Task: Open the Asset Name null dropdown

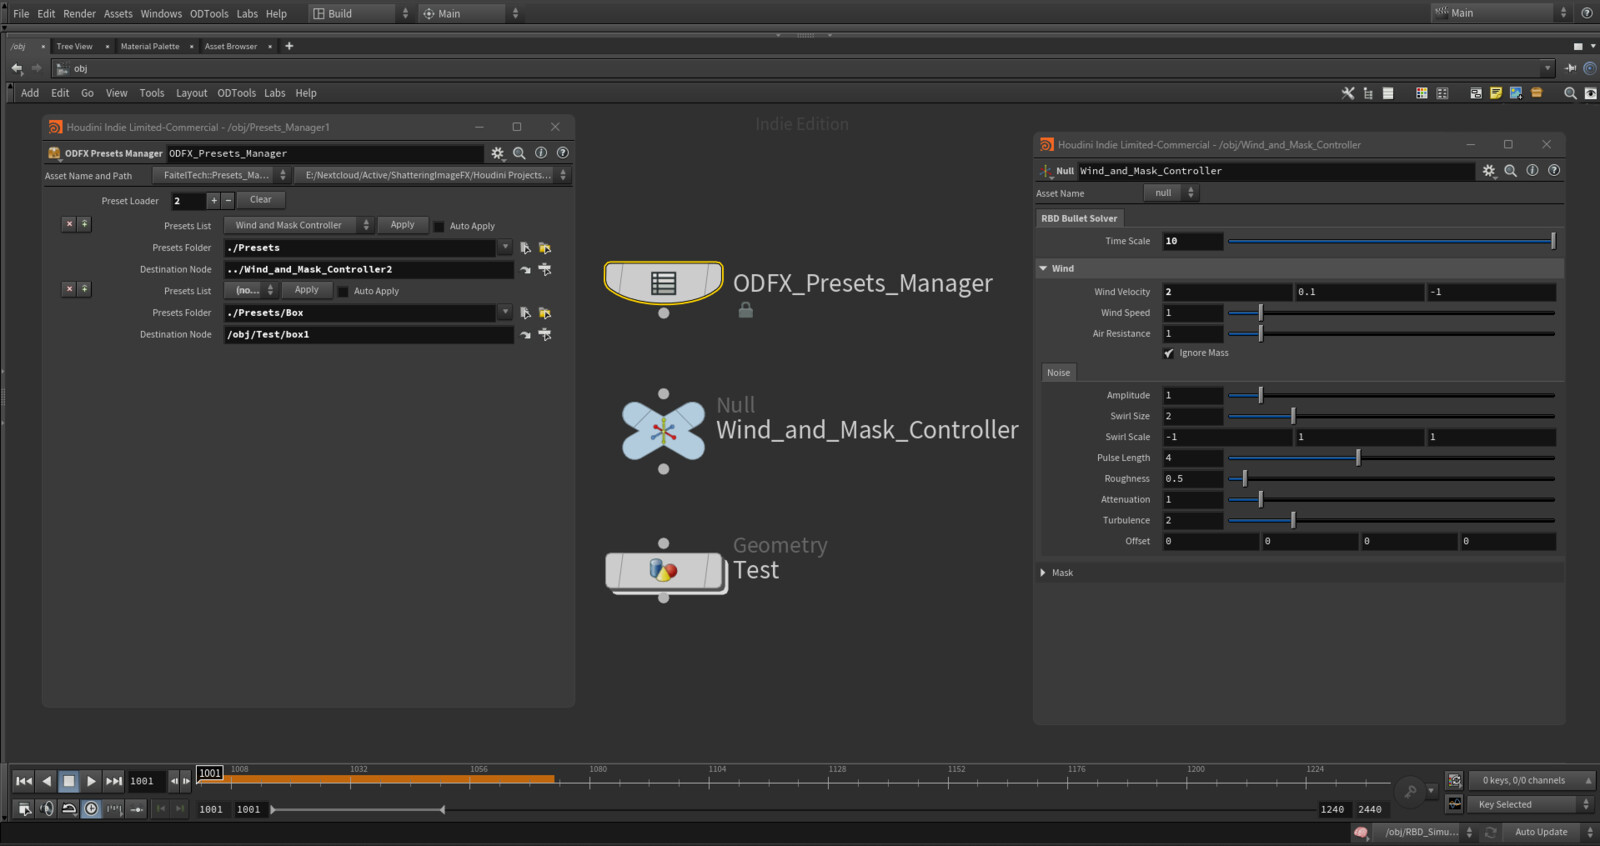Action: [x=1170, y=193]
